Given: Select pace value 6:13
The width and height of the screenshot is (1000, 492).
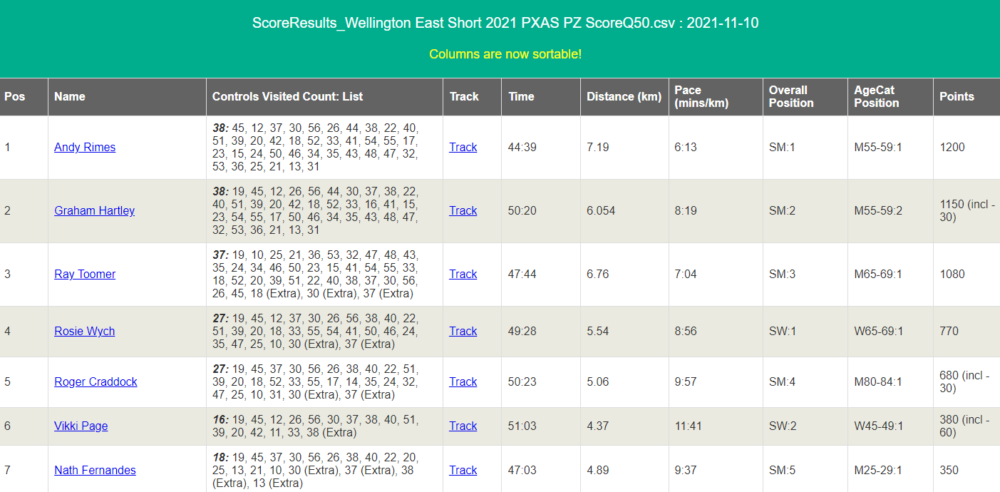Looking at the screenshot, I should (686, 147).
